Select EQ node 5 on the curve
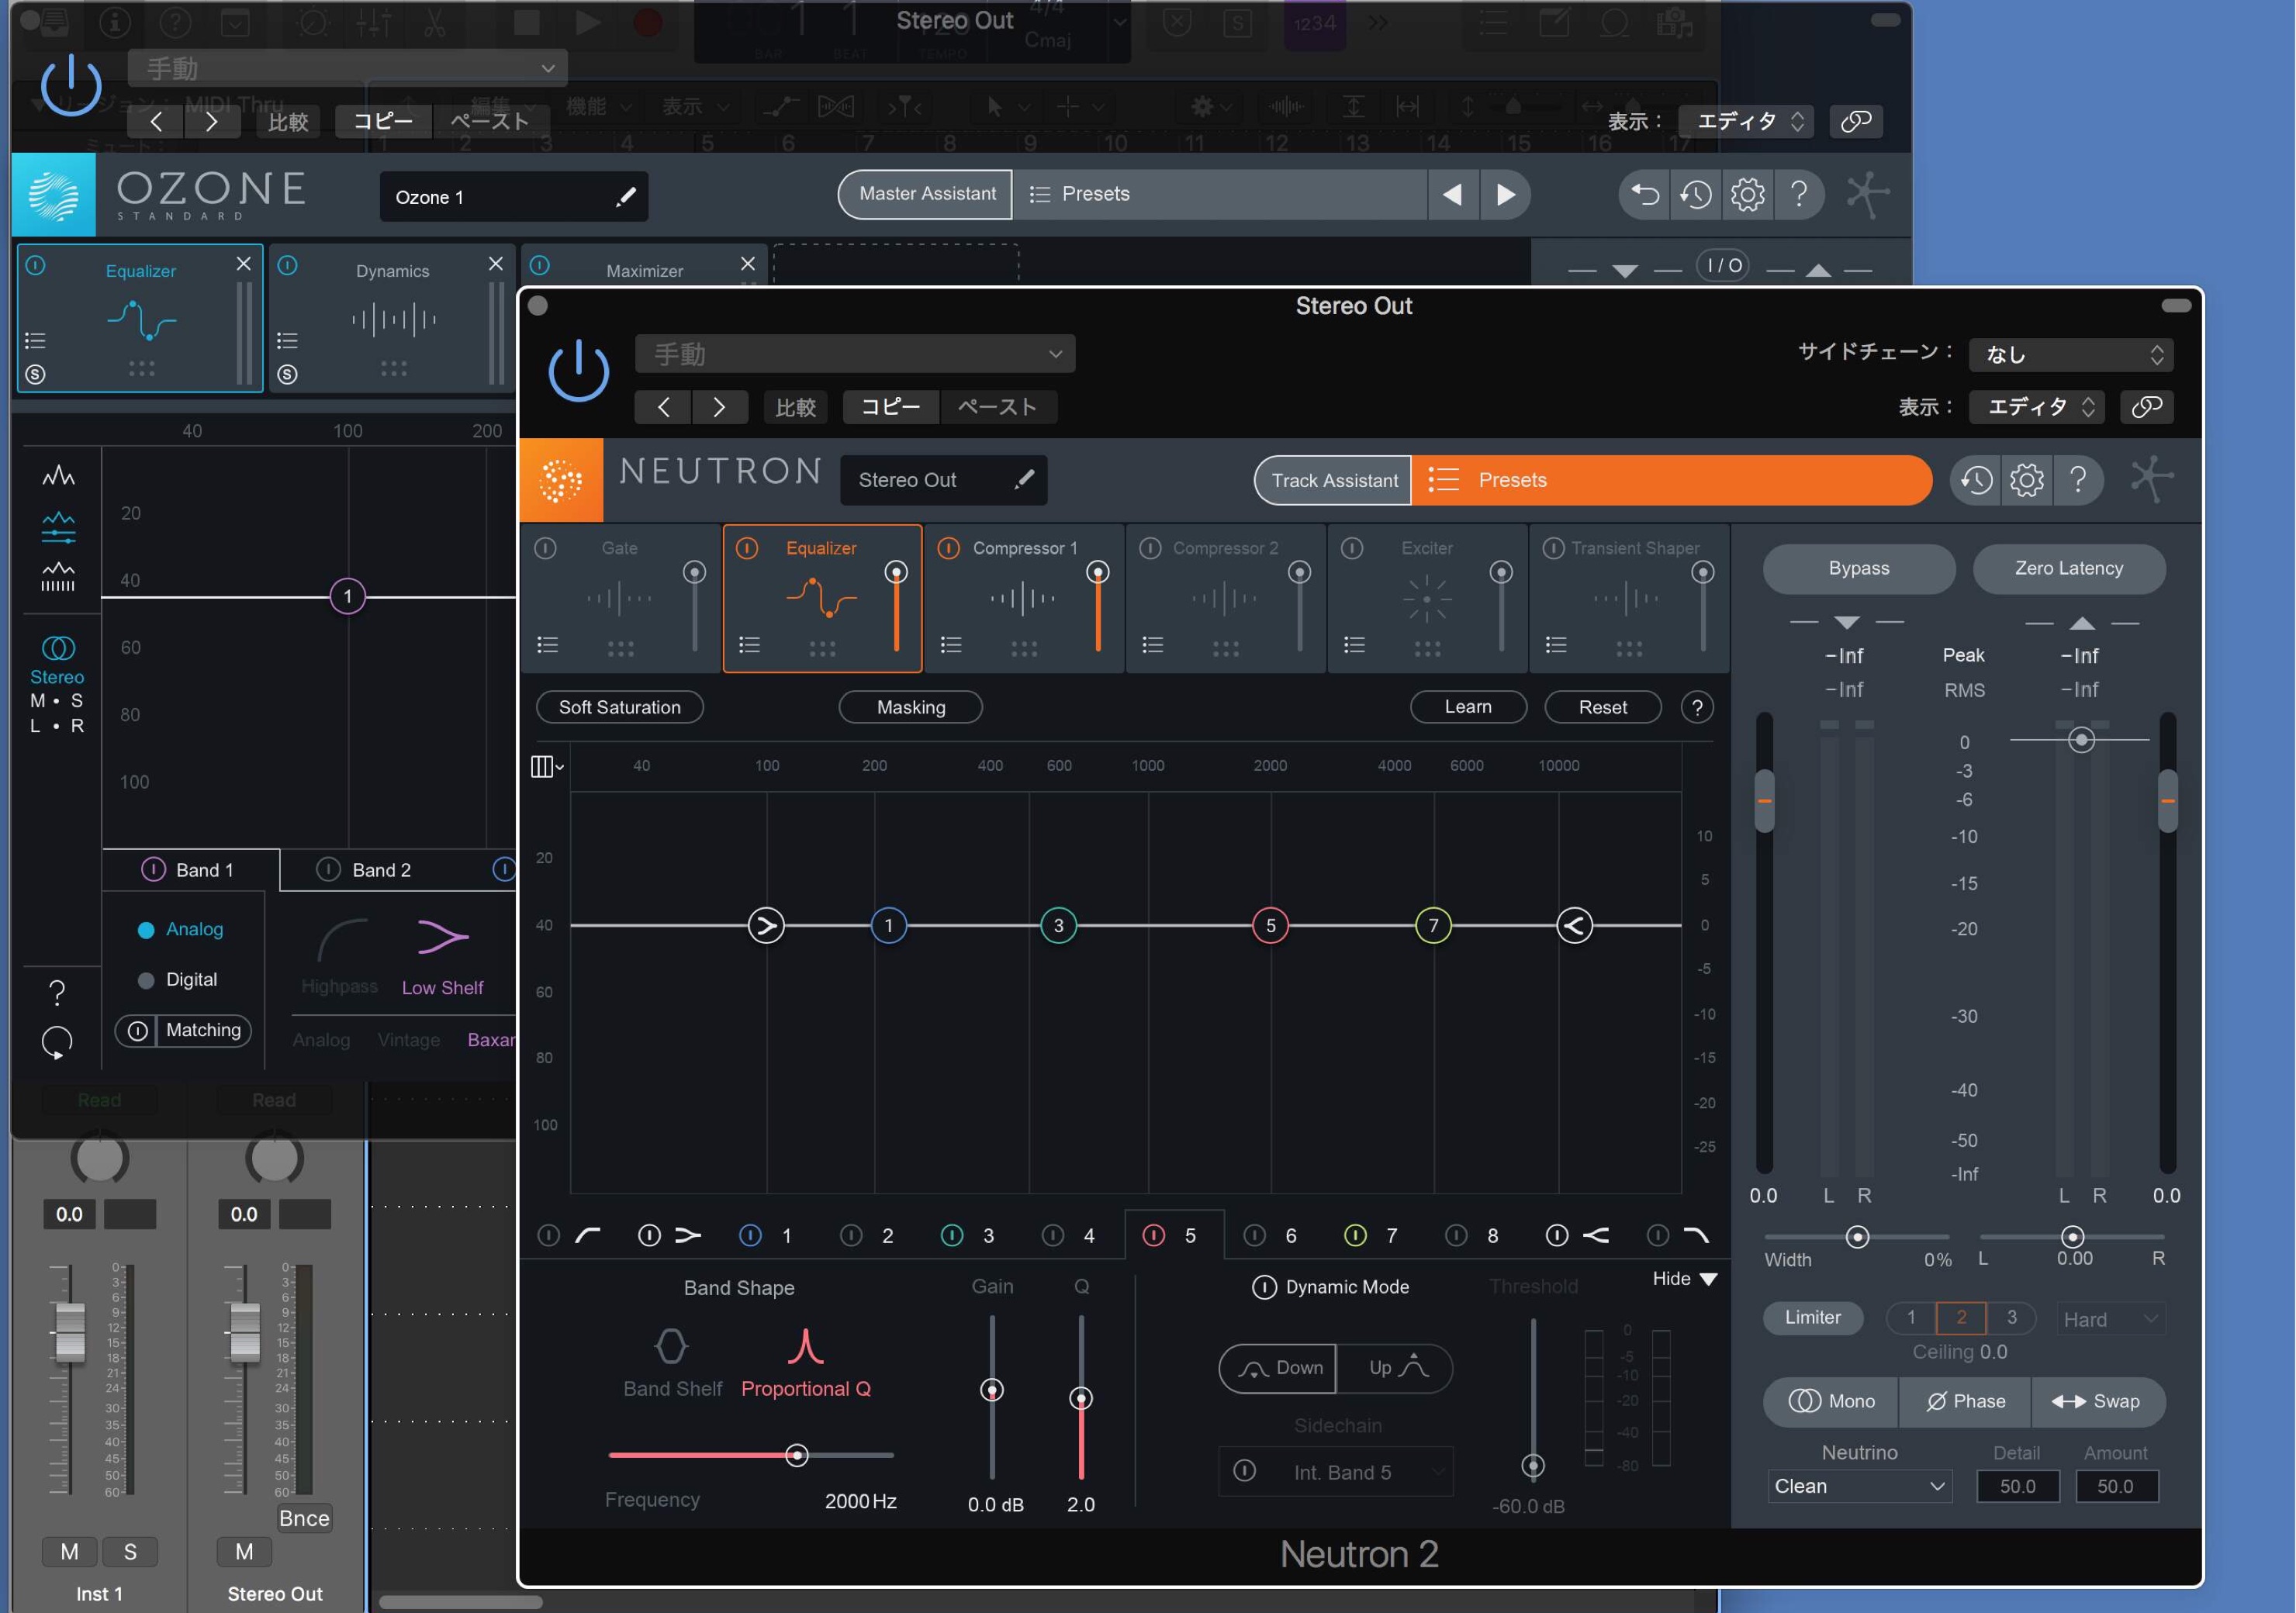This screenshot has width=2296, height=1613. (x=1270, y=925)
